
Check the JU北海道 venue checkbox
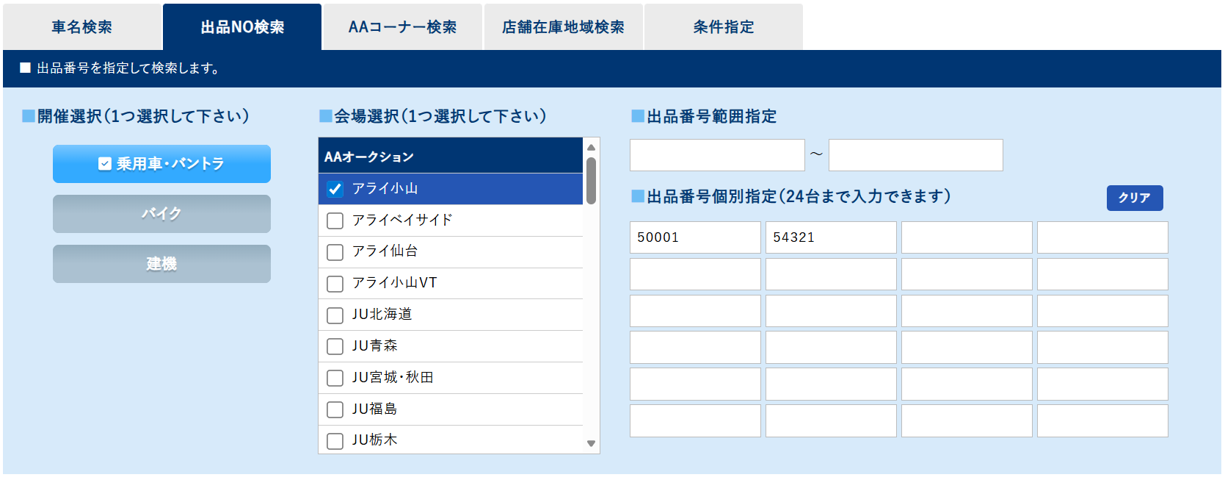335,315
